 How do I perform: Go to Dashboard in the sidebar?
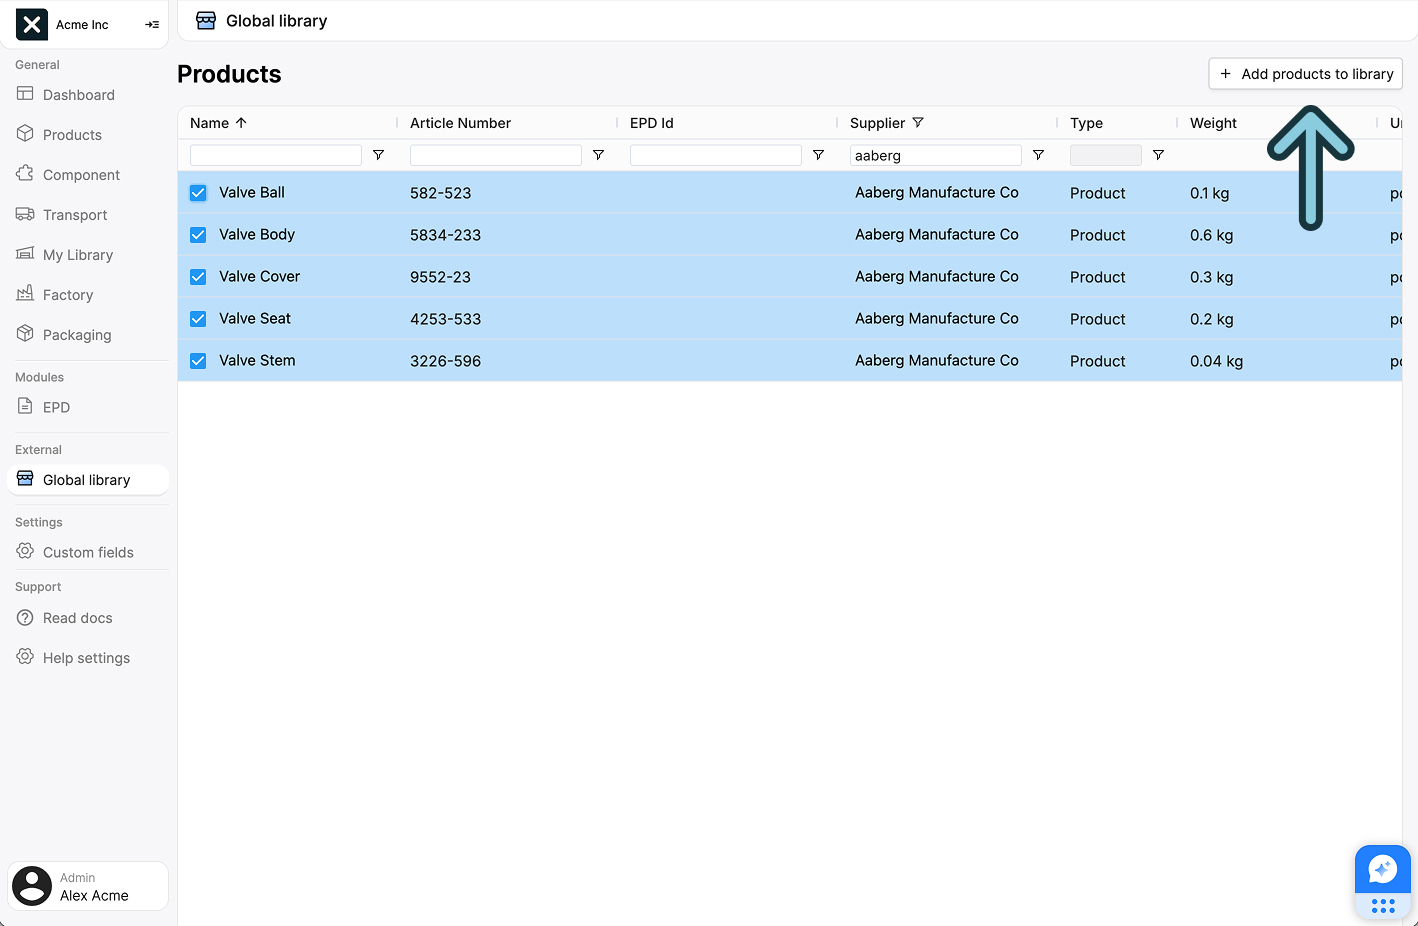coord(78,95)
